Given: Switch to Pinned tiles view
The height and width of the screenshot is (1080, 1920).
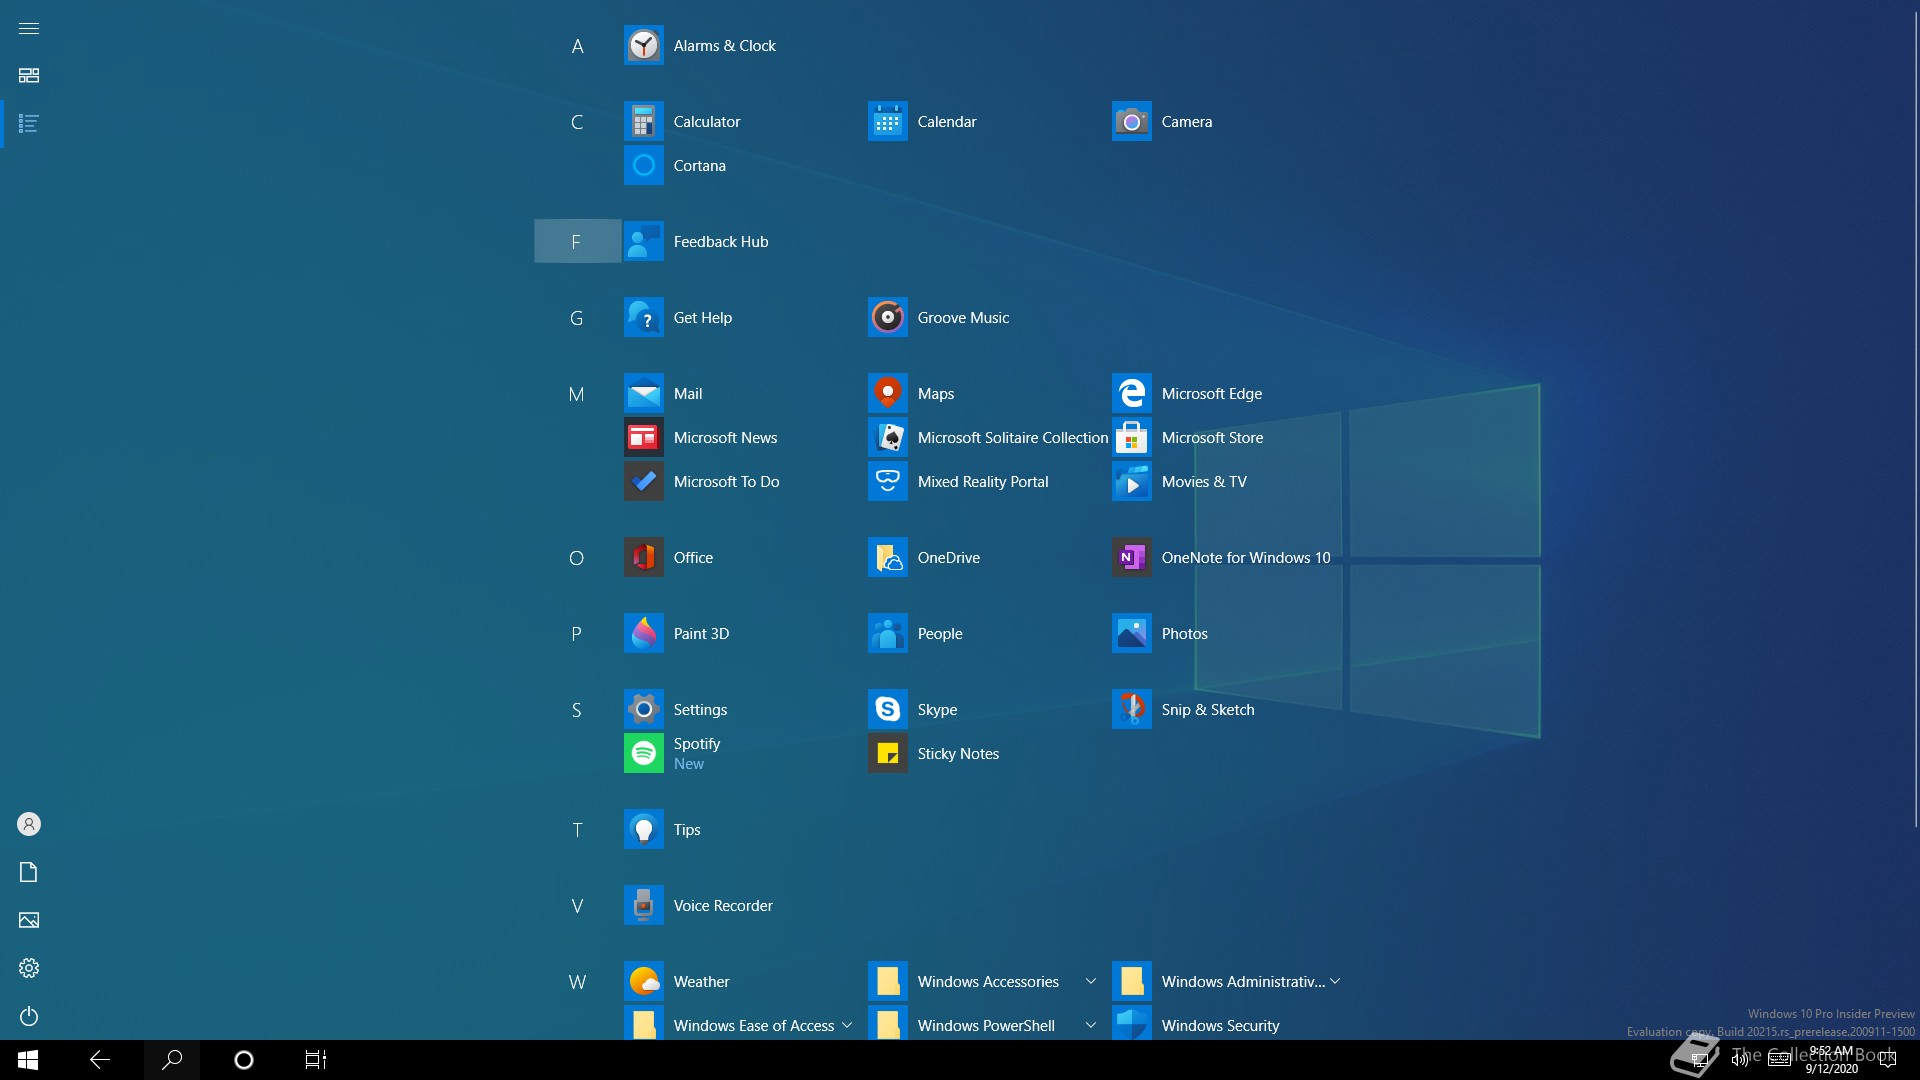Looking at the screenshot, I should tap(29, 76).
